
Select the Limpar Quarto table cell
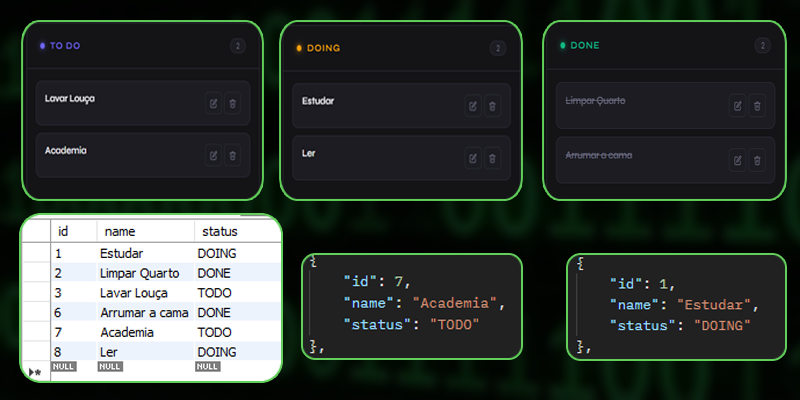(x=145, y=273)
